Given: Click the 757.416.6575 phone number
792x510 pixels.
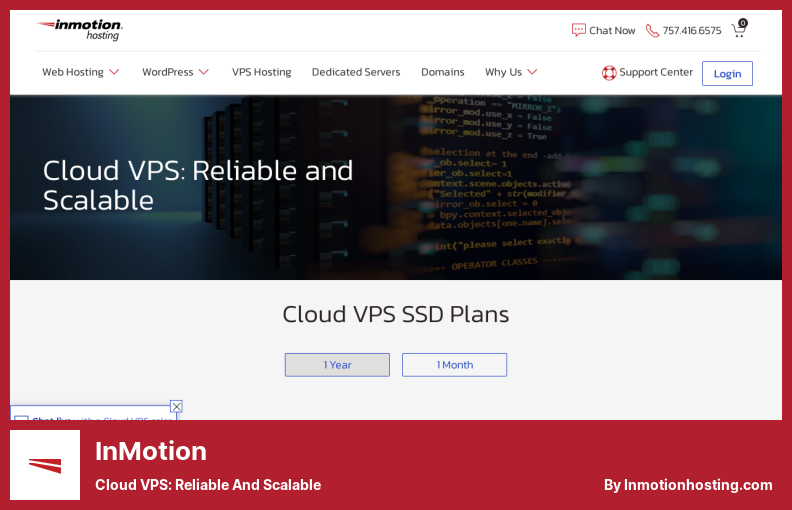Looking at the screenshot, I should (x=691, y=31).
